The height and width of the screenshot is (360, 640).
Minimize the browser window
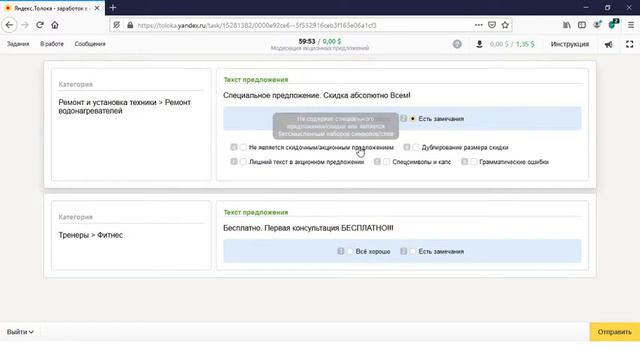586,7
